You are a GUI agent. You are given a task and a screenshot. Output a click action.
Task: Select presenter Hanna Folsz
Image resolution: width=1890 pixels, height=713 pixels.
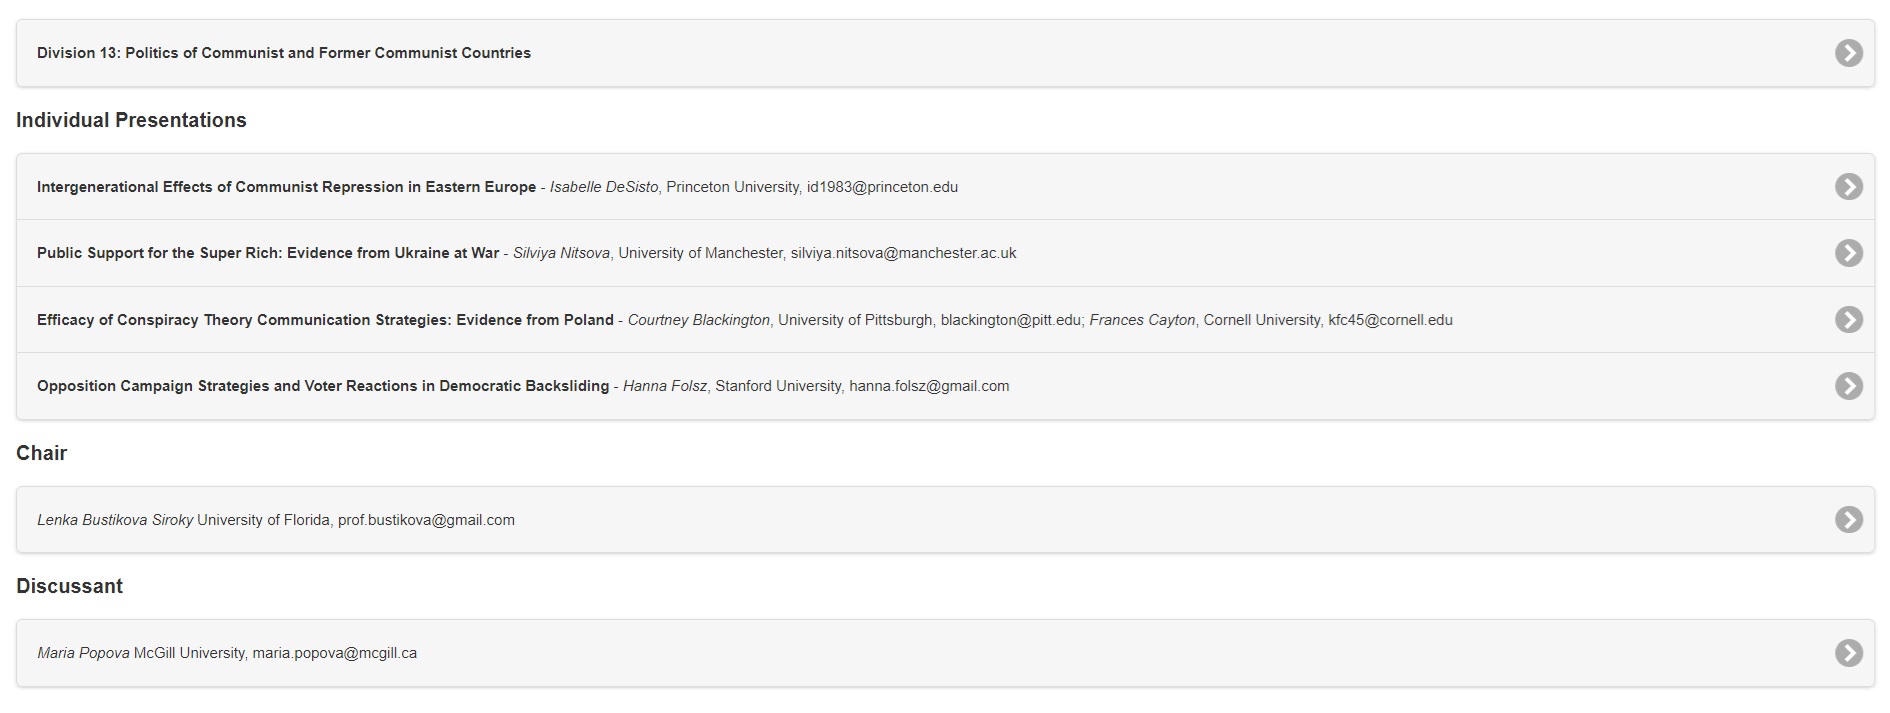pos(665,386)
